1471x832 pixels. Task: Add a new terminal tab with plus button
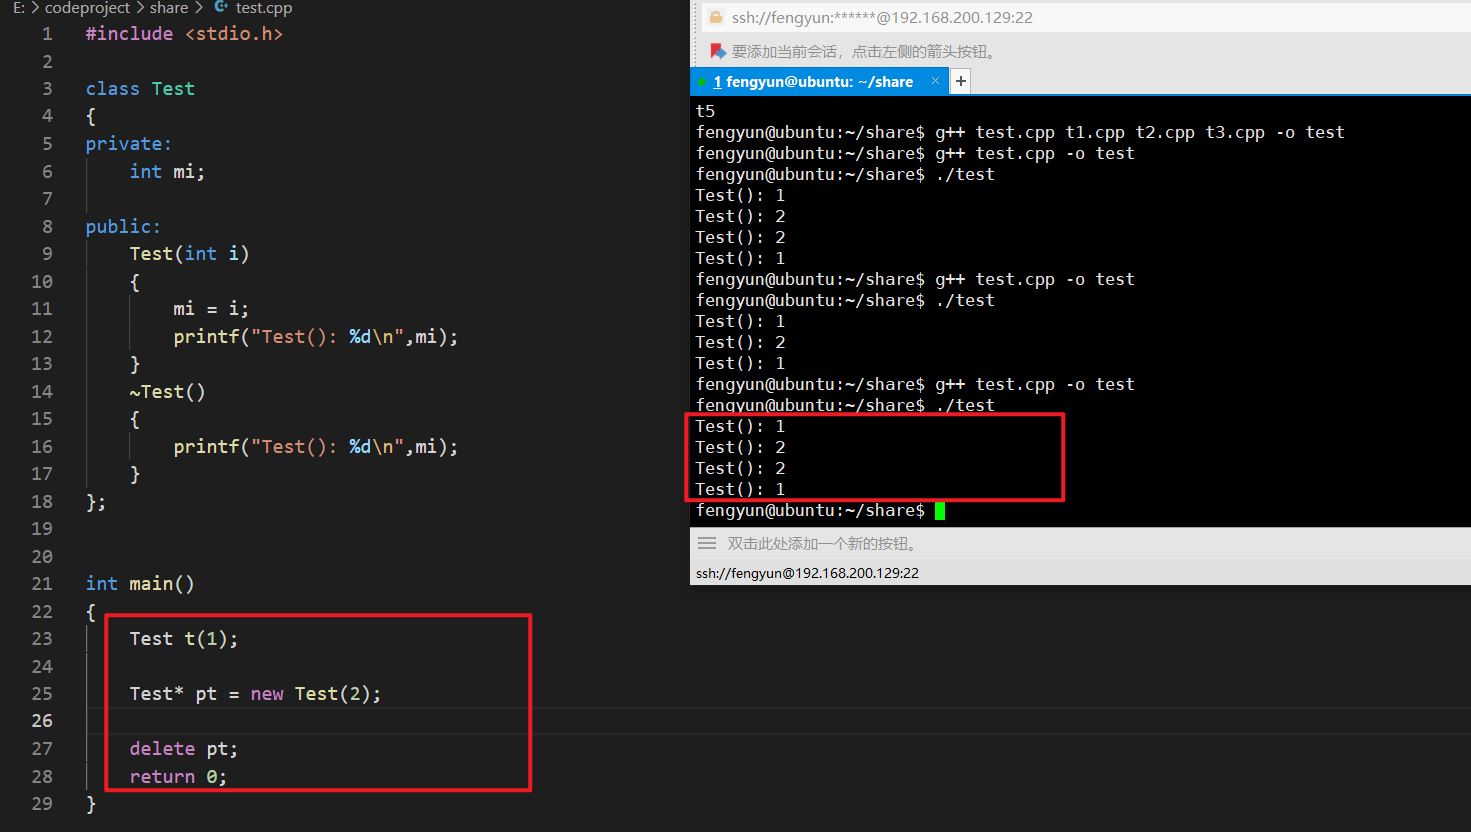960,81
